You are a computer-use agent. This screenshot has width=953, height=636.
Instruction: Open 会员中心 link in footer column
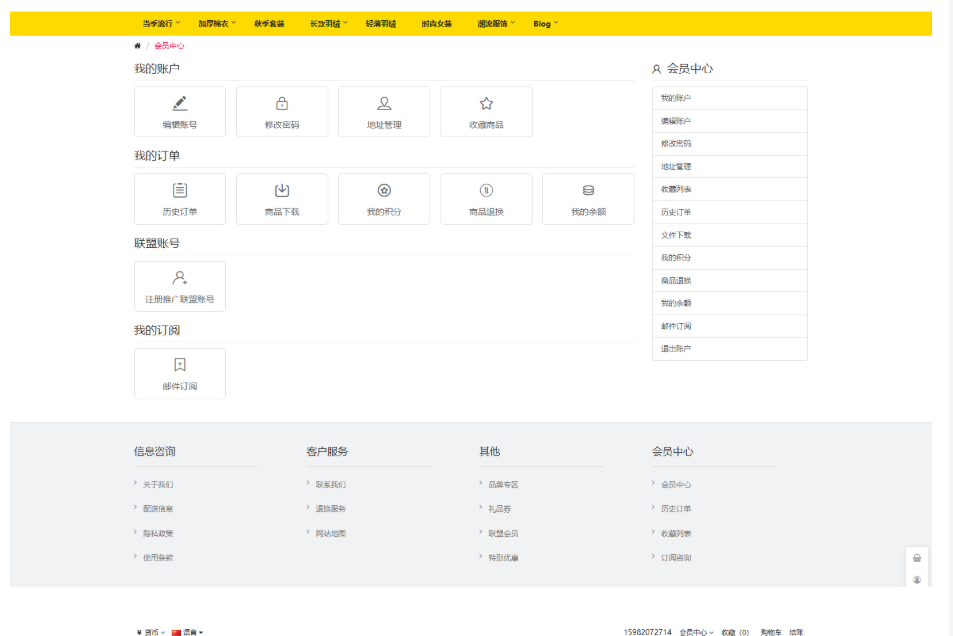click(x=676, y=485)
